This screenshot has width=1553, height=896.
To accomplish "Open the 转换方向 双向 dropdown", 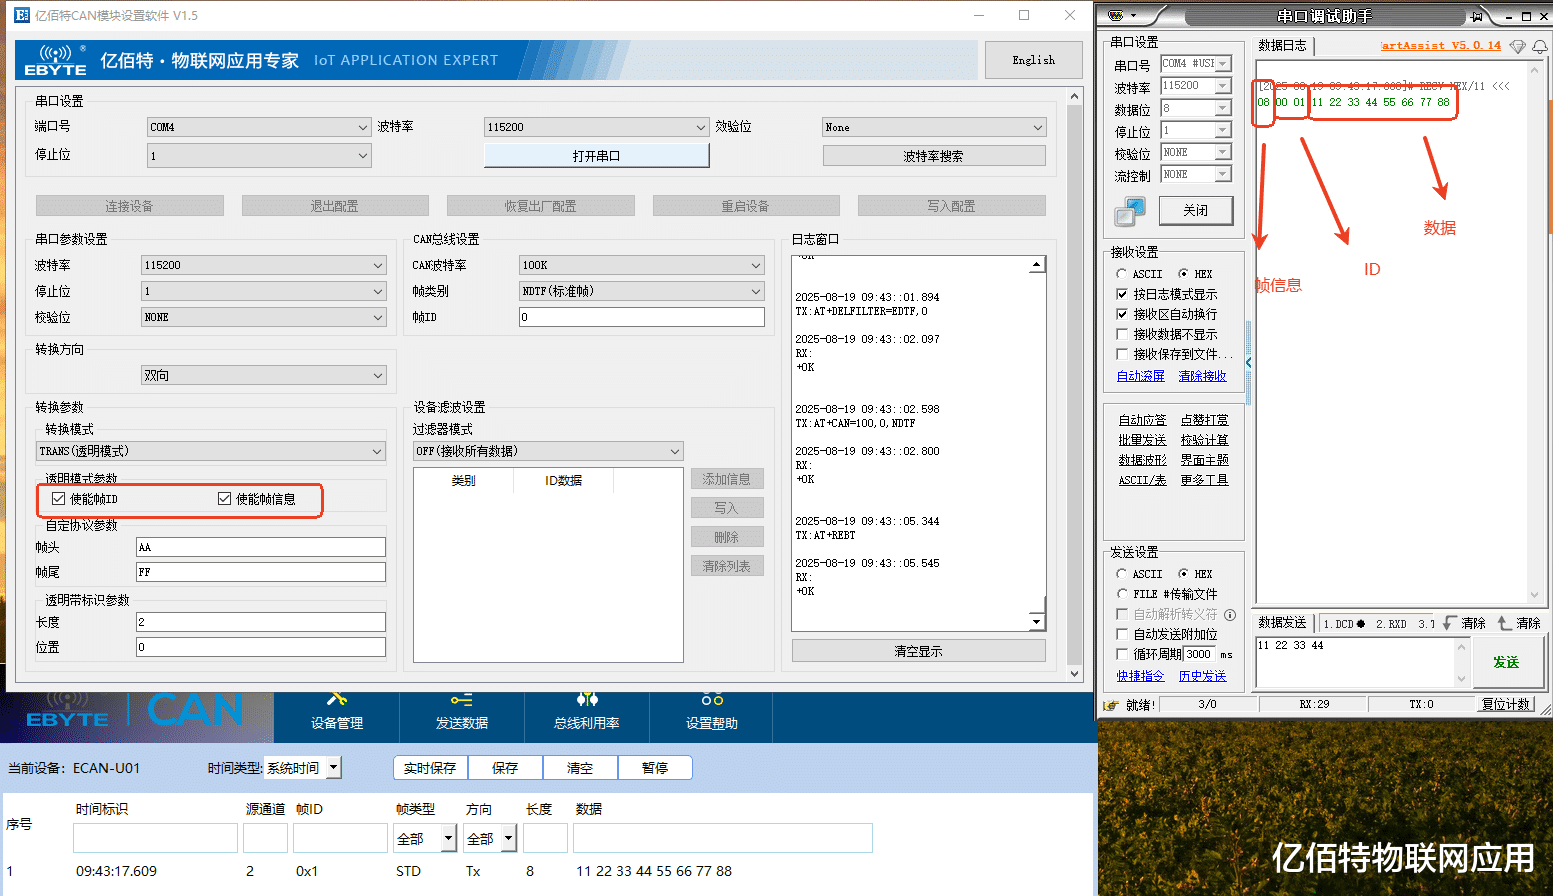I will [264, 375].
